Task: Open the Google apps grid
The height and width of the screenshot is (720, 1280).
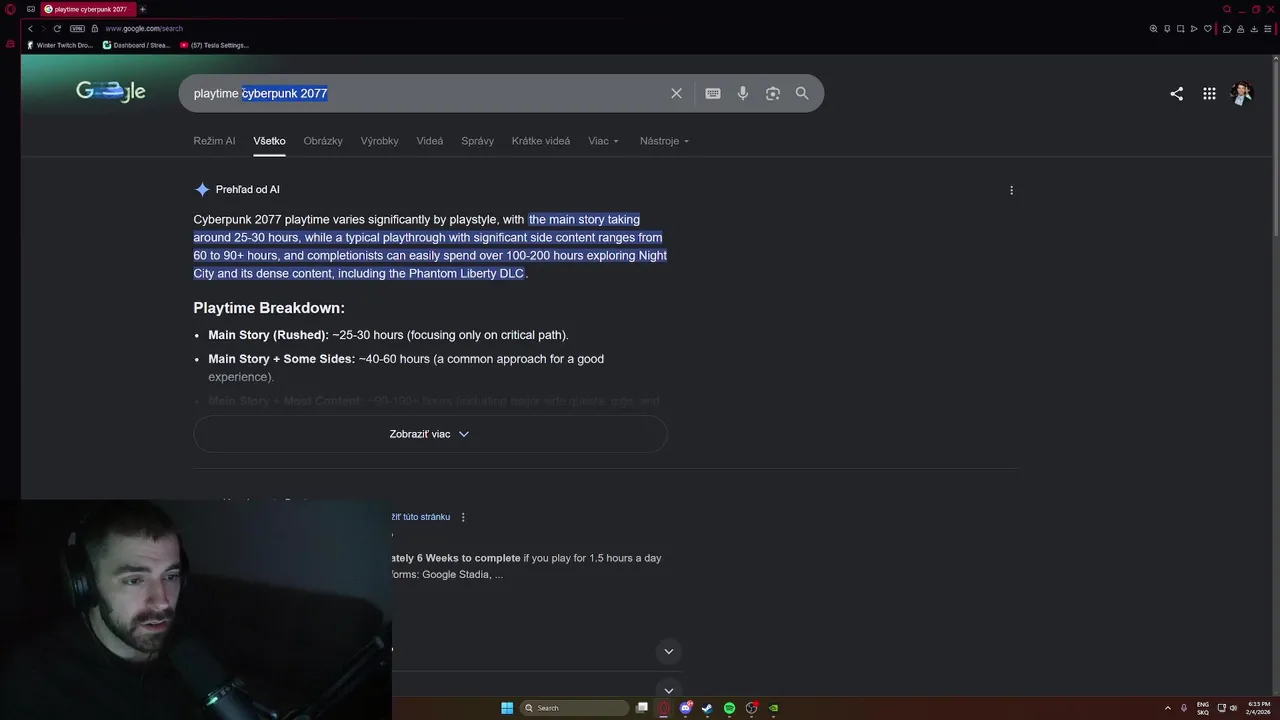Action: click(x=1209, y=93)
